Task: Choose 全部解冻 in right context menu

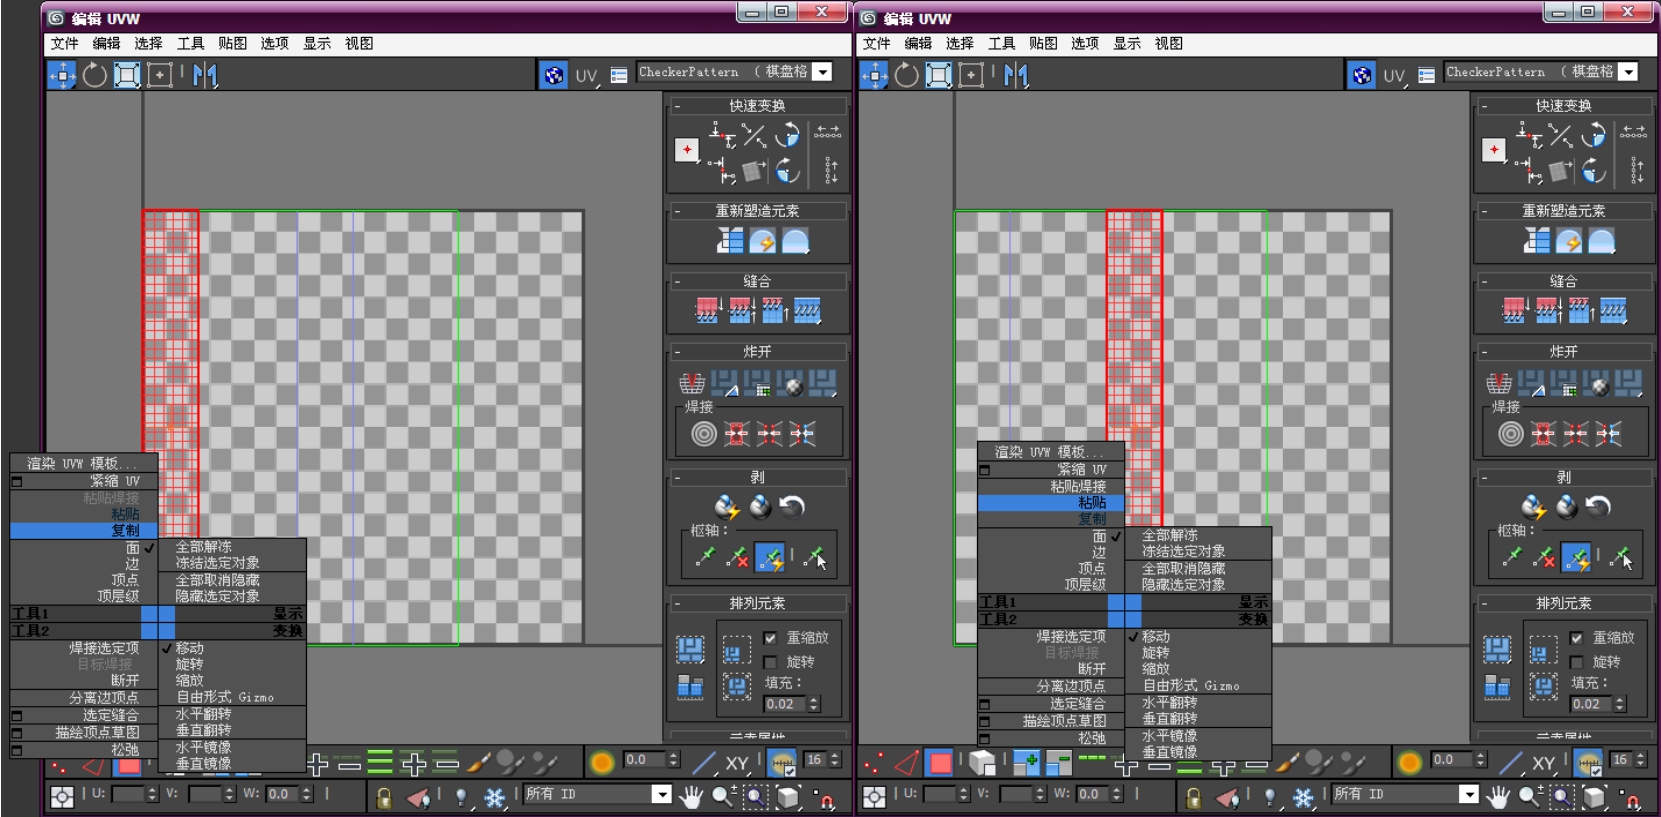Action: point(1198,535)
